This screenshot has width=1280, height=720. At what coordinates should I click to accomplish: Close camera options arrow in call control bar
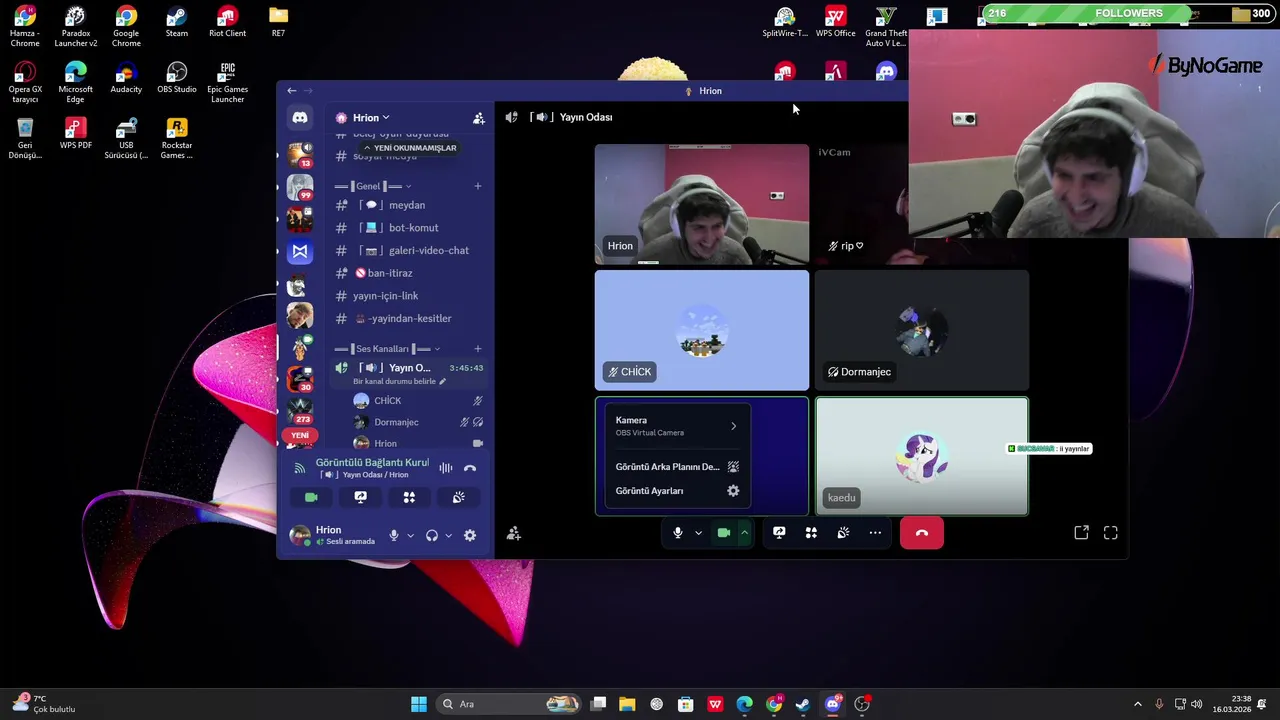pos(744,533)
